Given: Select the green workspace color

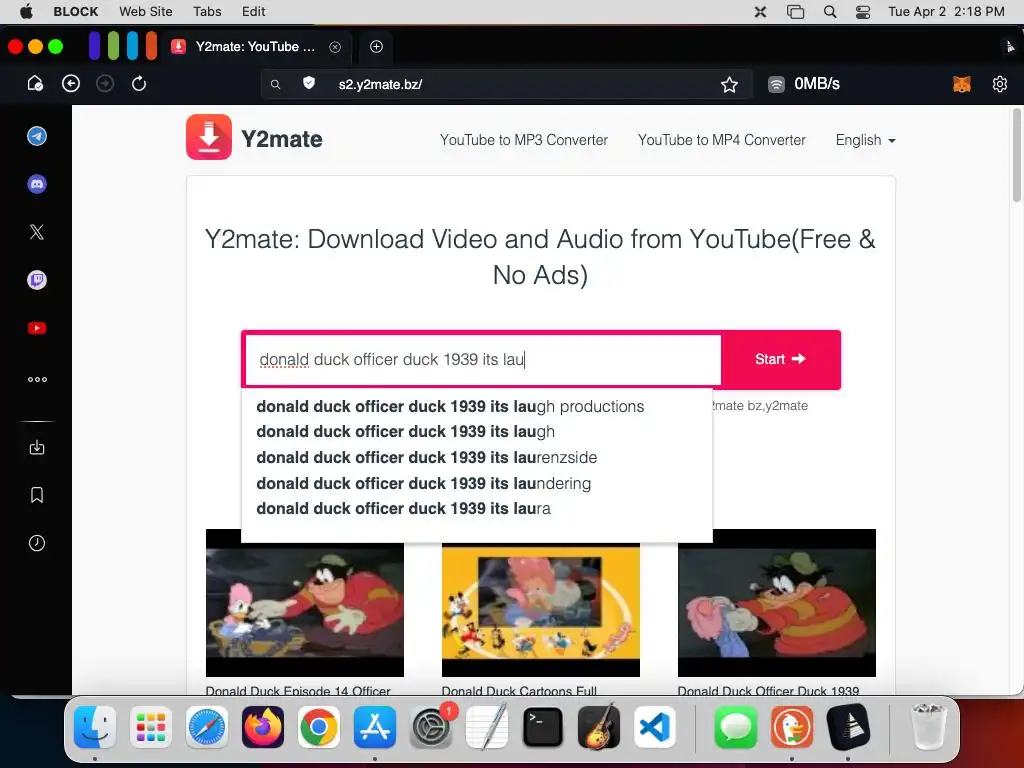Looking at the screenshot, I should [114, 46].
